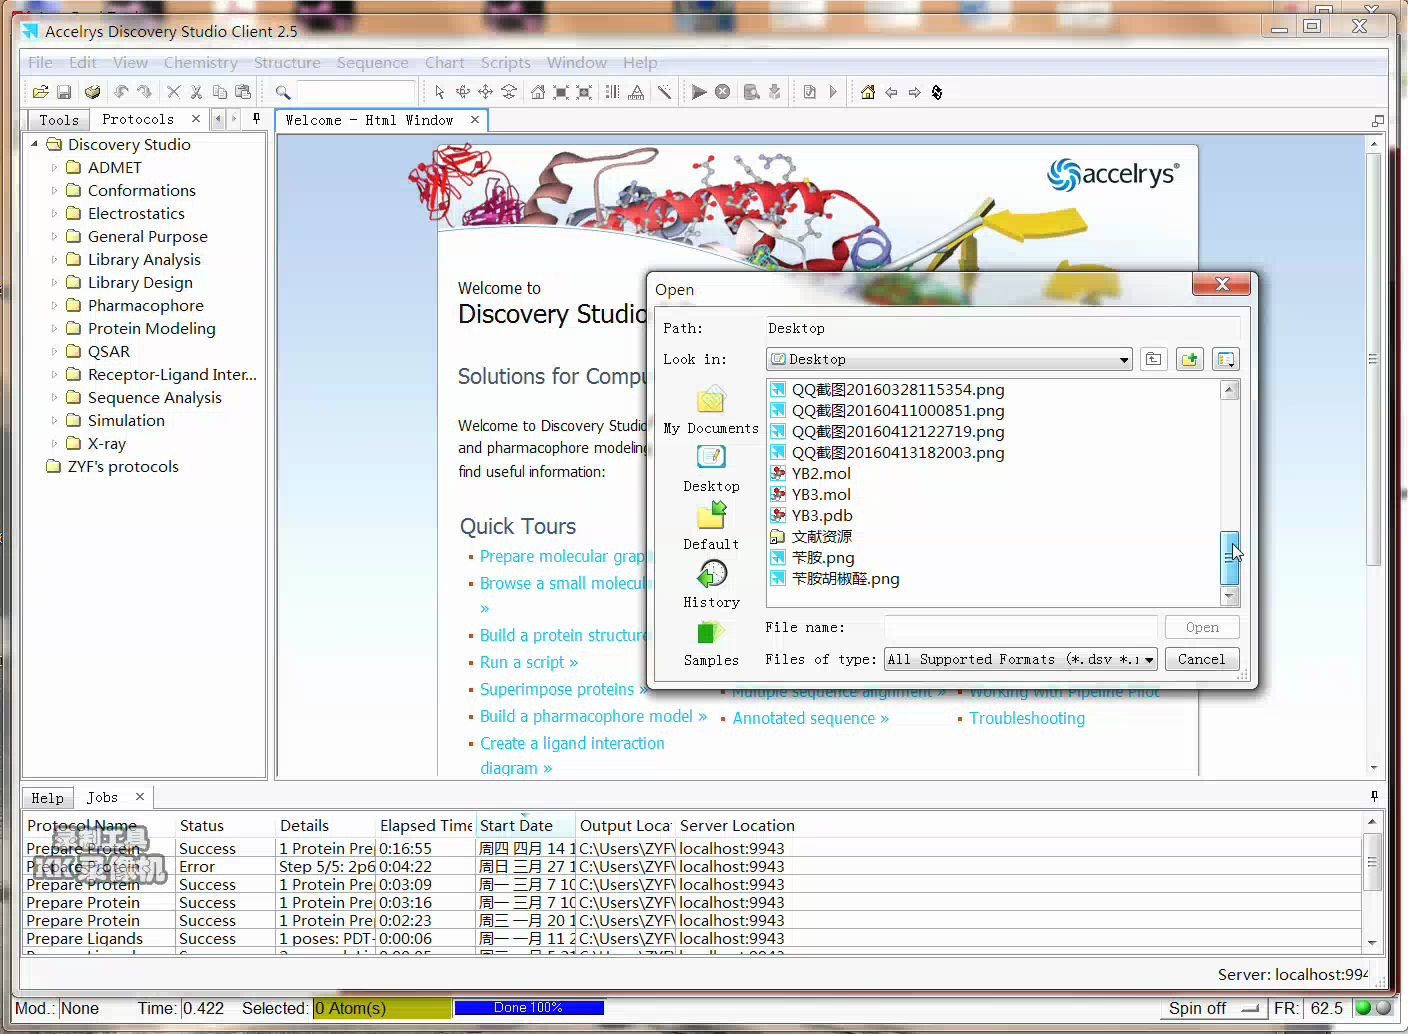Screen dimensions: 1408x1034
Task: Click the Open dialog file list scrollbar thumb
Action: click(x=1230, y=558)
